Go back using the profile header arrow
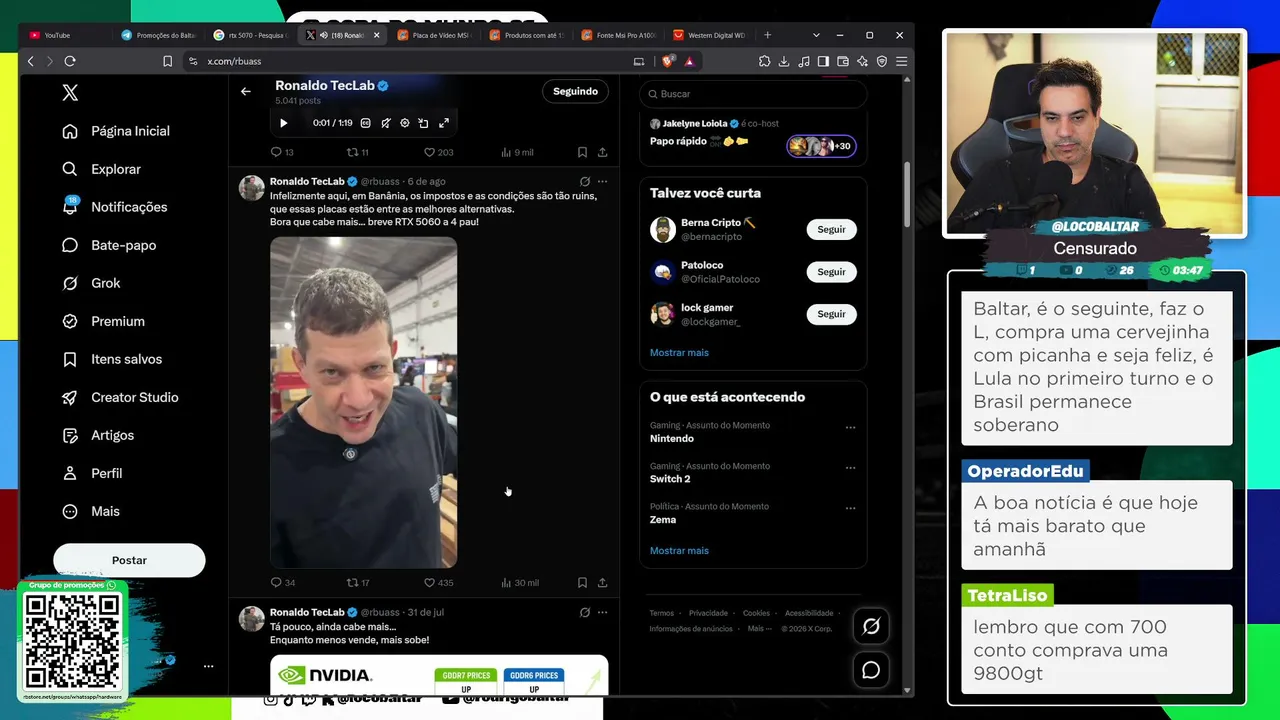This screenshot has width=1280, height=720. (x=246, y=91)
